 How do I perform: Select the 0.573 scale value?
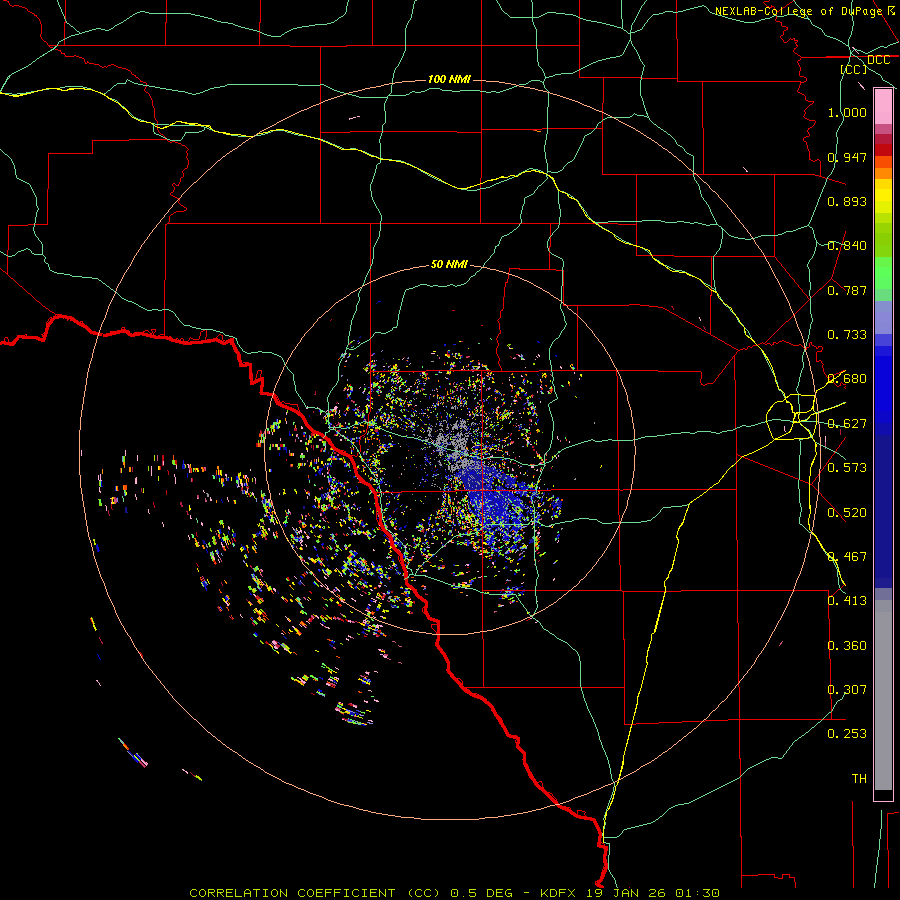847,468
